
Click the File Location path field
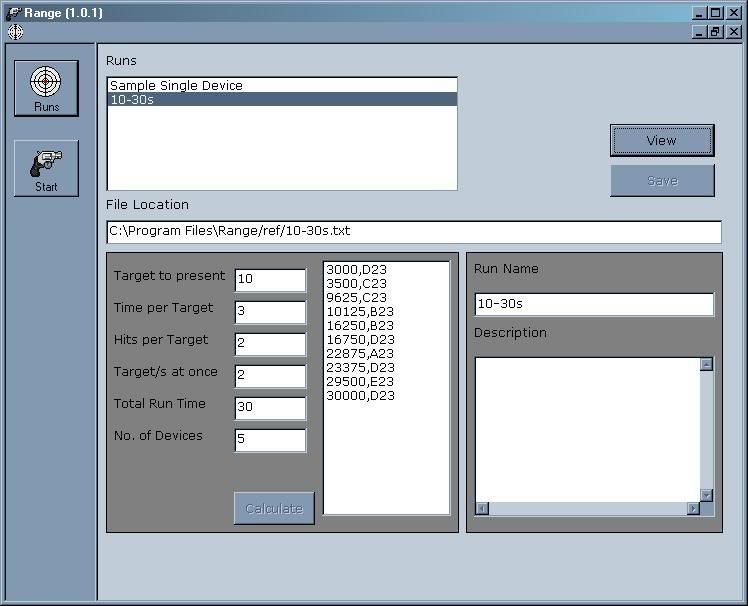pyautogui.click(x=413, y=232)
